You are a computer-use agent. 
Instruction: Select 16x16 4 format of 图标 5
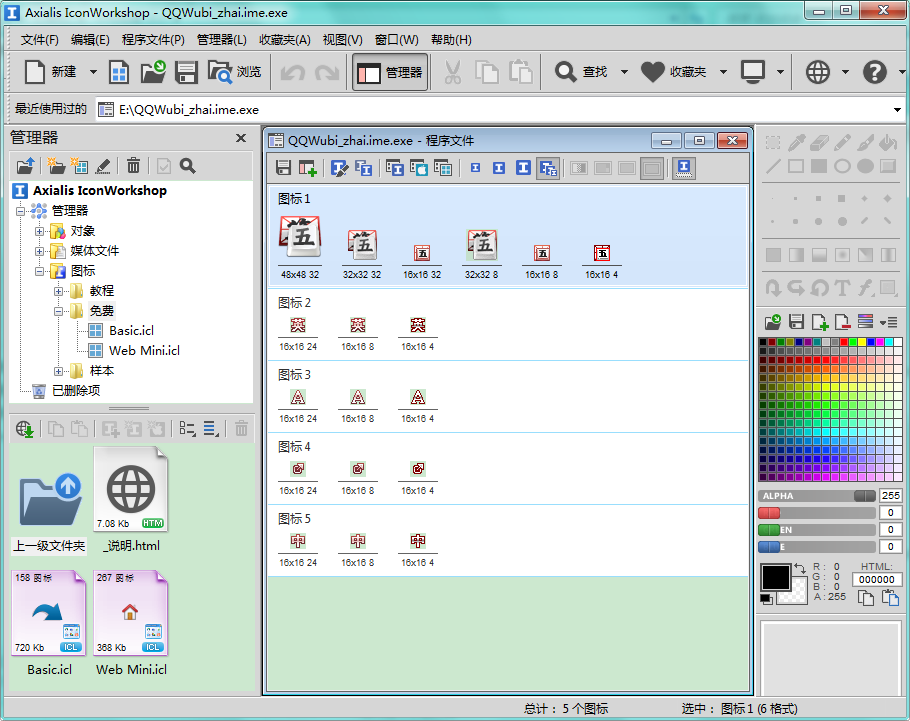coord(418,551)
